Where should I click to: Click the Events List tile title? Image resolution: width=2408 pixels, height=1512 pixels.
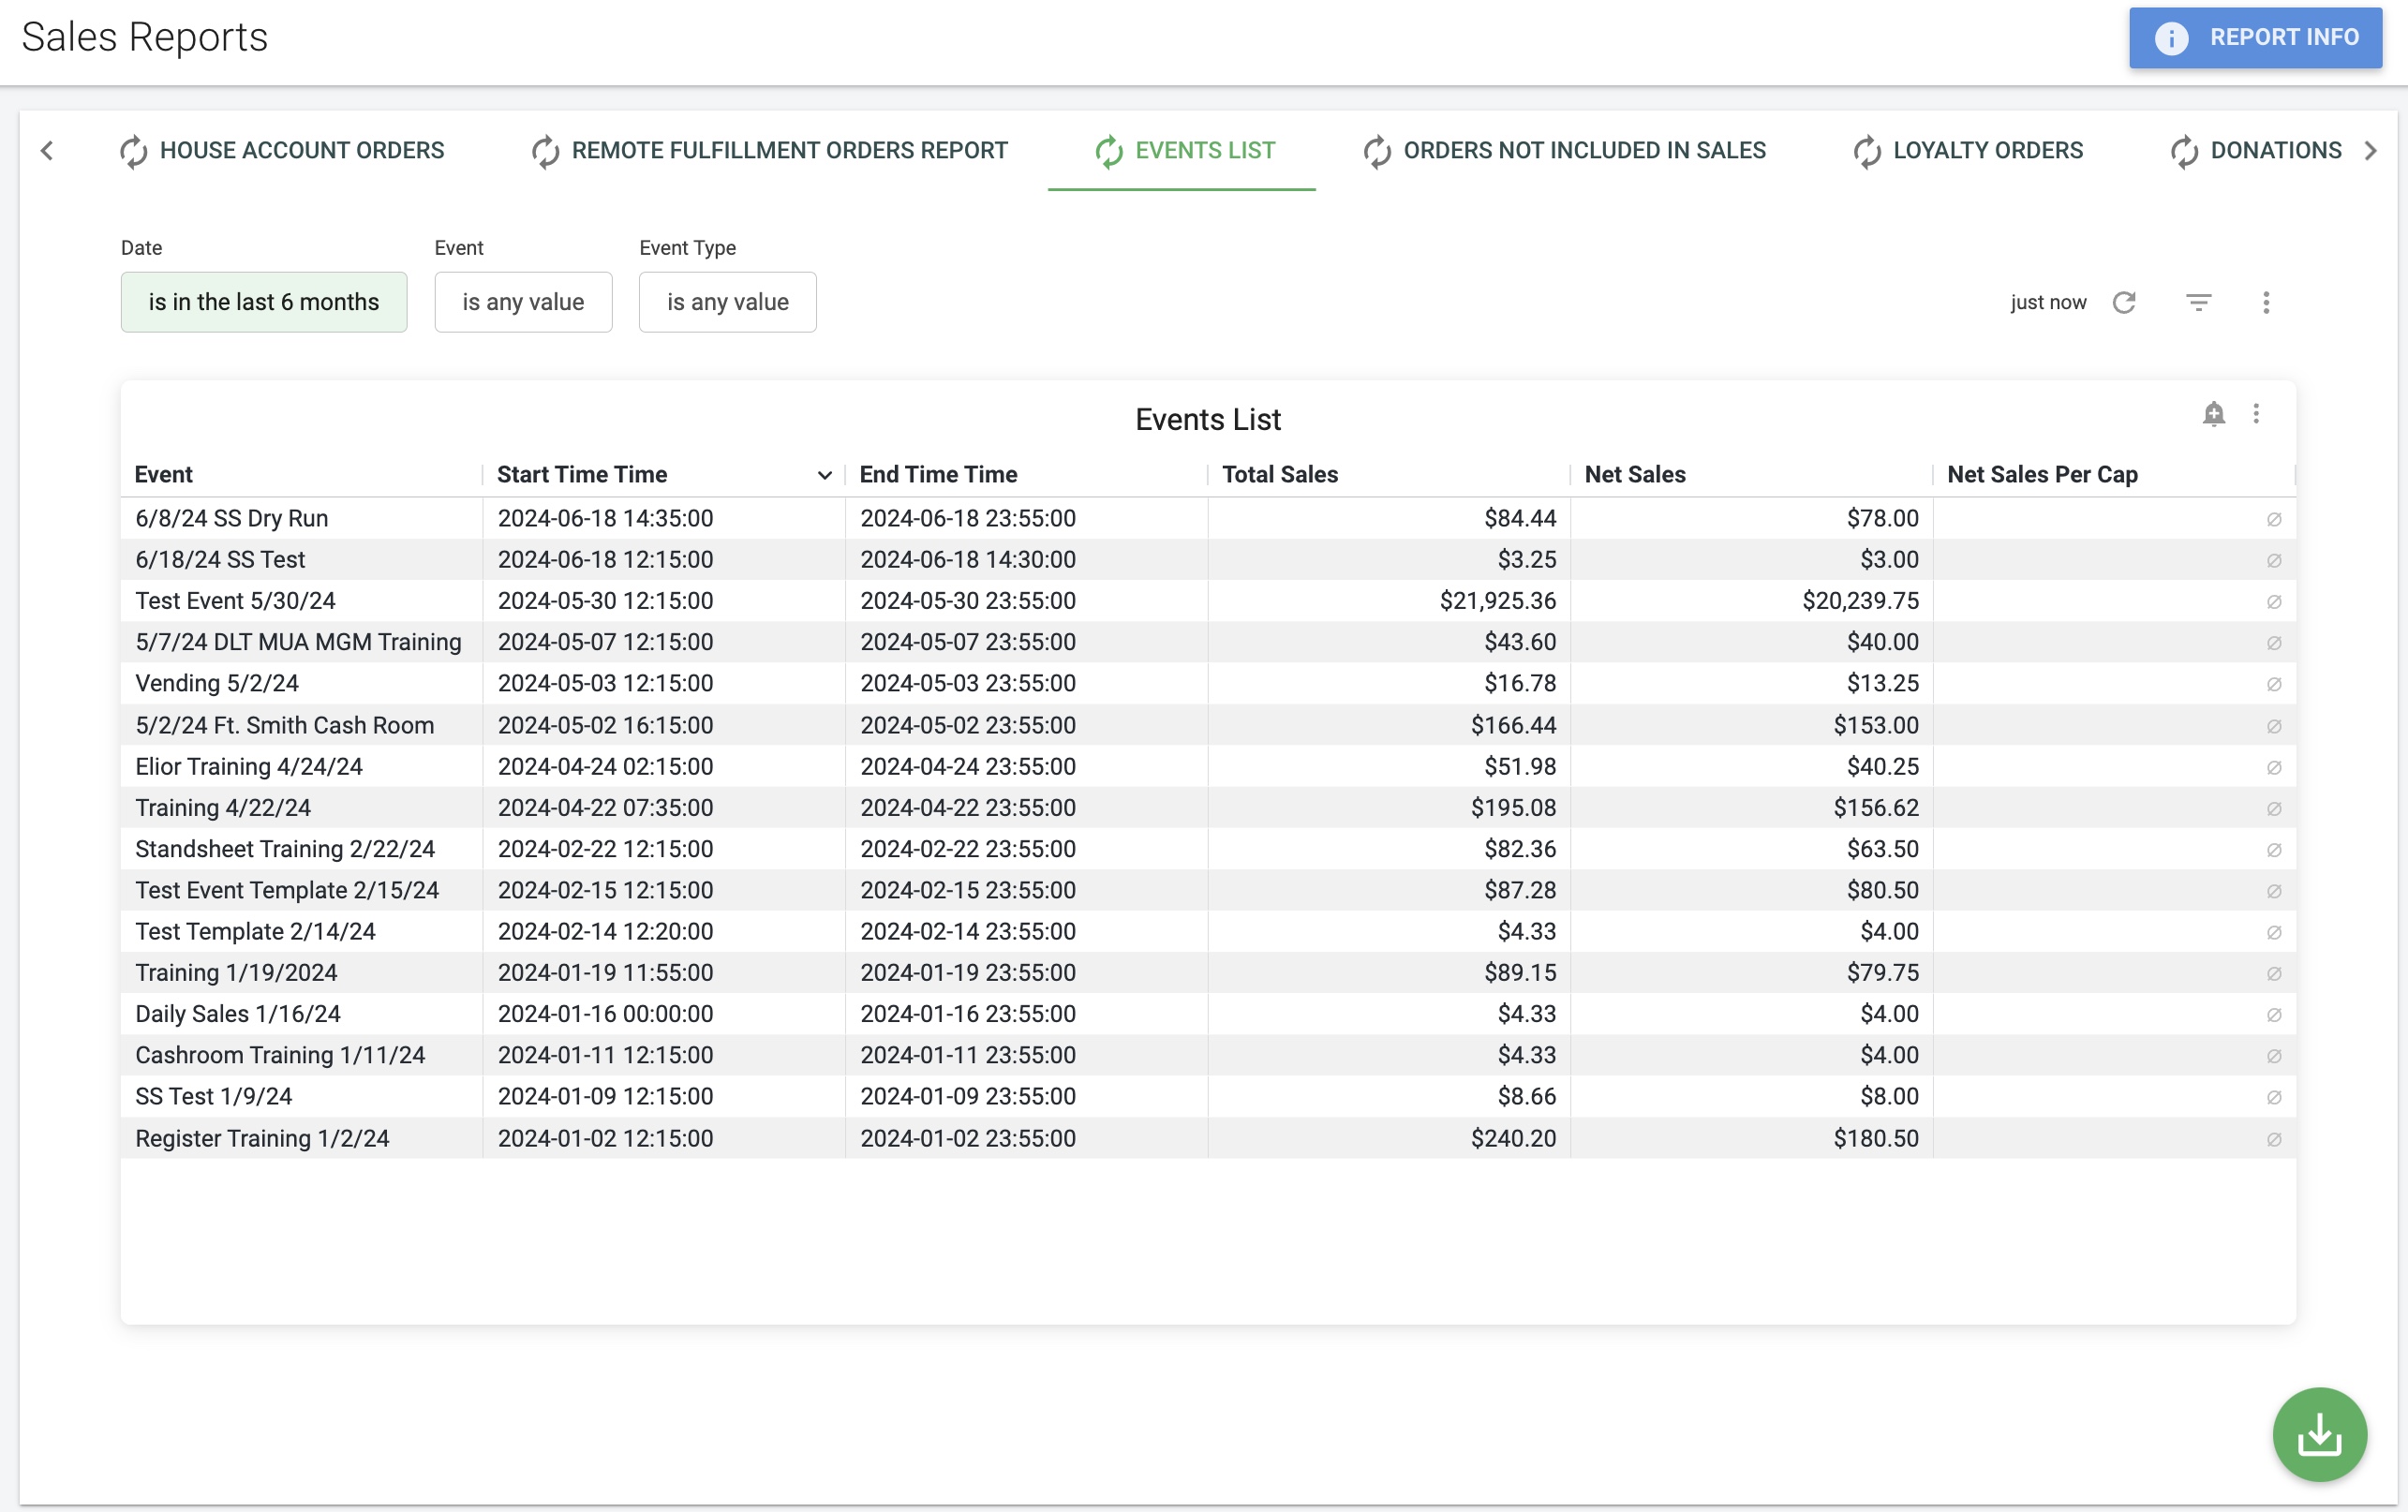[1208, 420]
